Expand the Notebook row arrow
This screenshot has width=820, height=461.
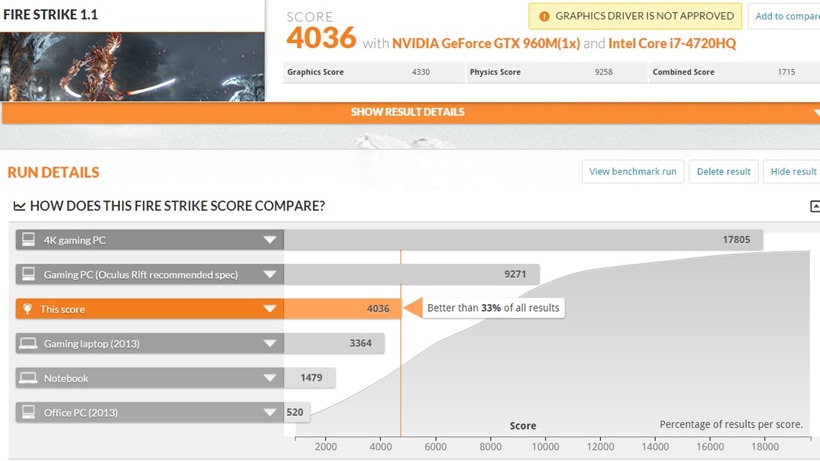pyautogui.click(x=270, y=378)
